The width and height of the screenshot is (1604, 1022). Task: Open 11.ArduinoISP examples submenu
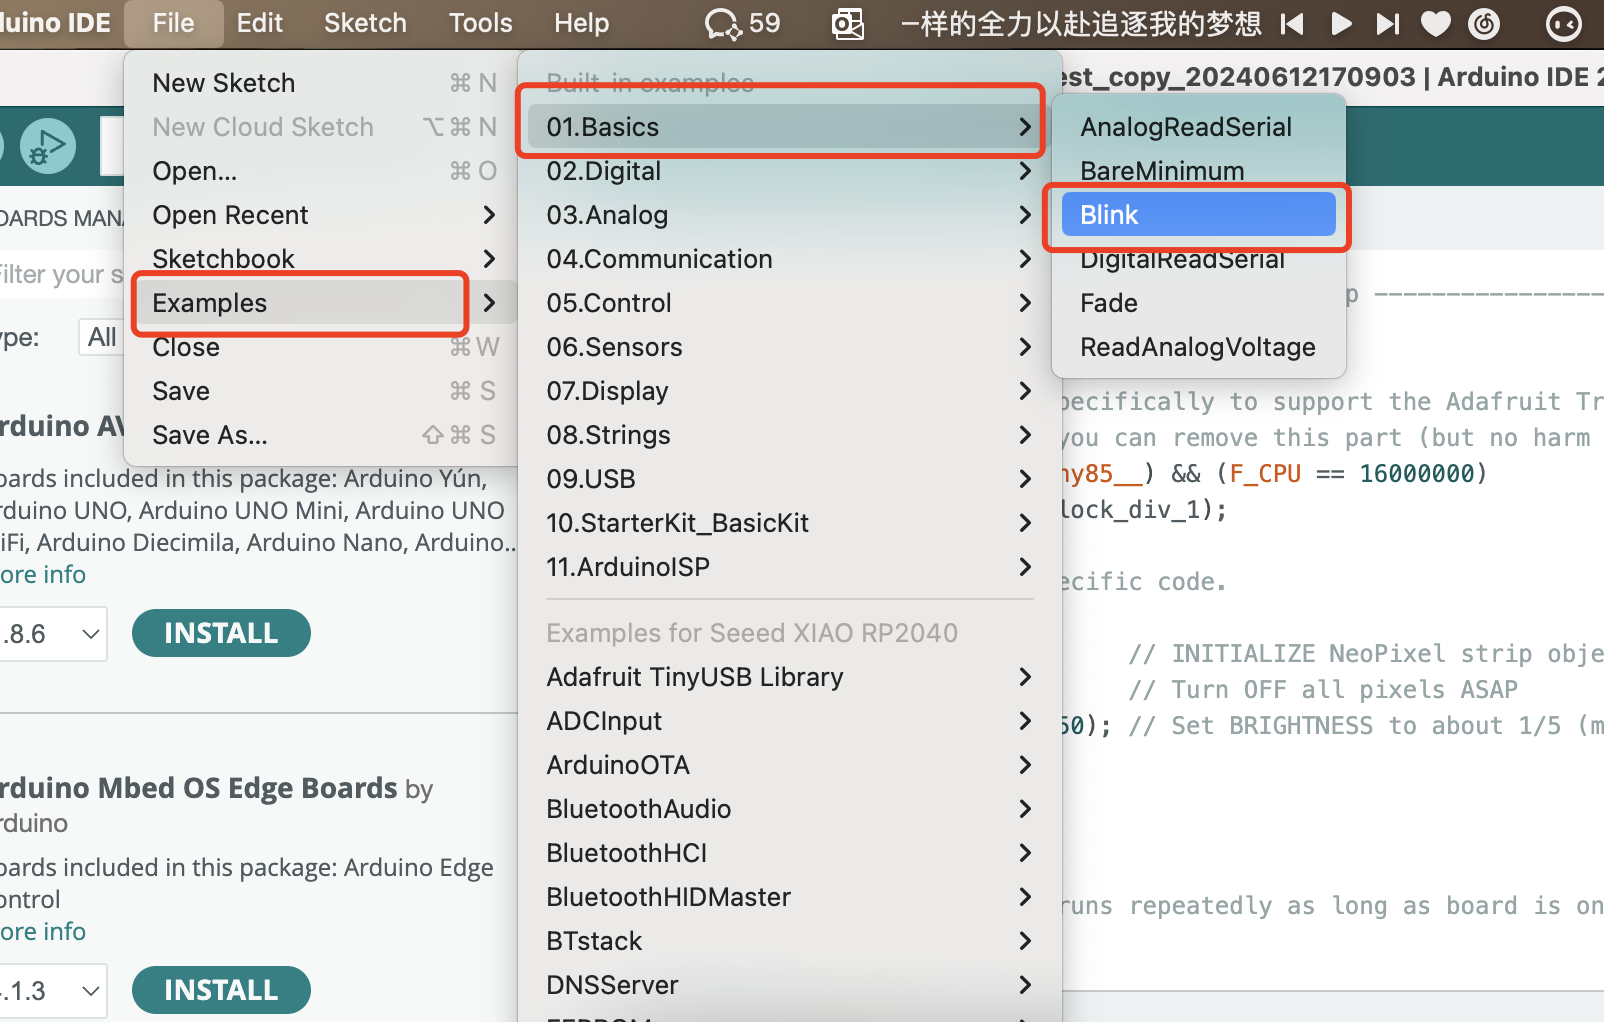pyautogui.click(x=789, y=567)
